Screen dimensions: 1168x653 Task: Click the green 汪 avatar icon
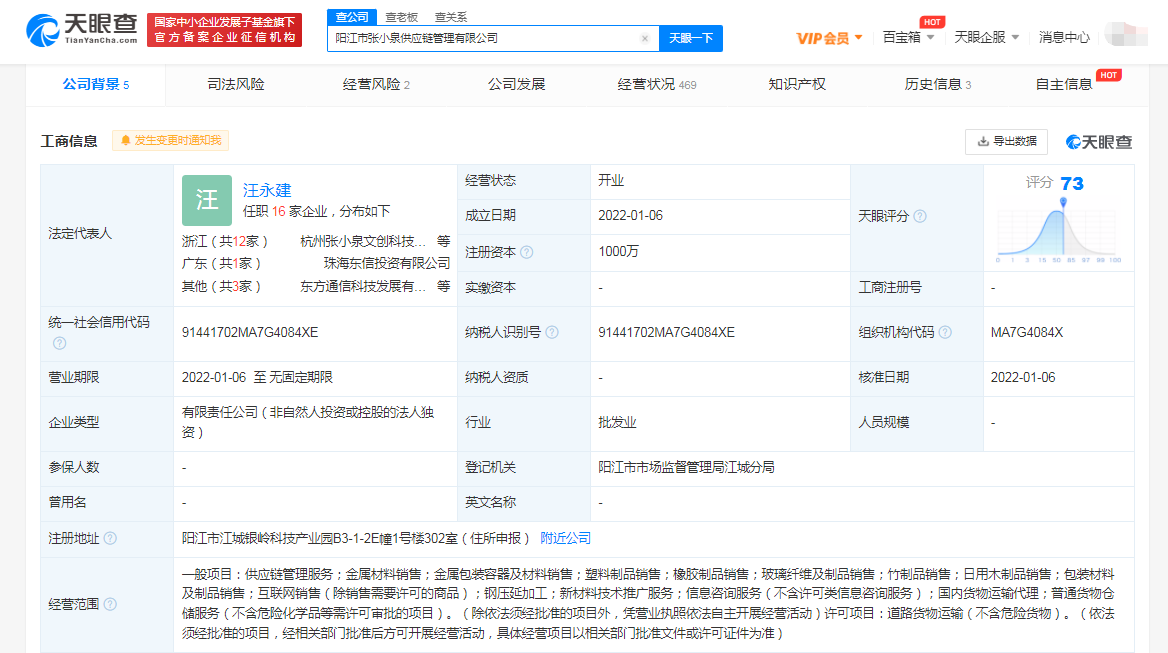[x=207, y=200]
